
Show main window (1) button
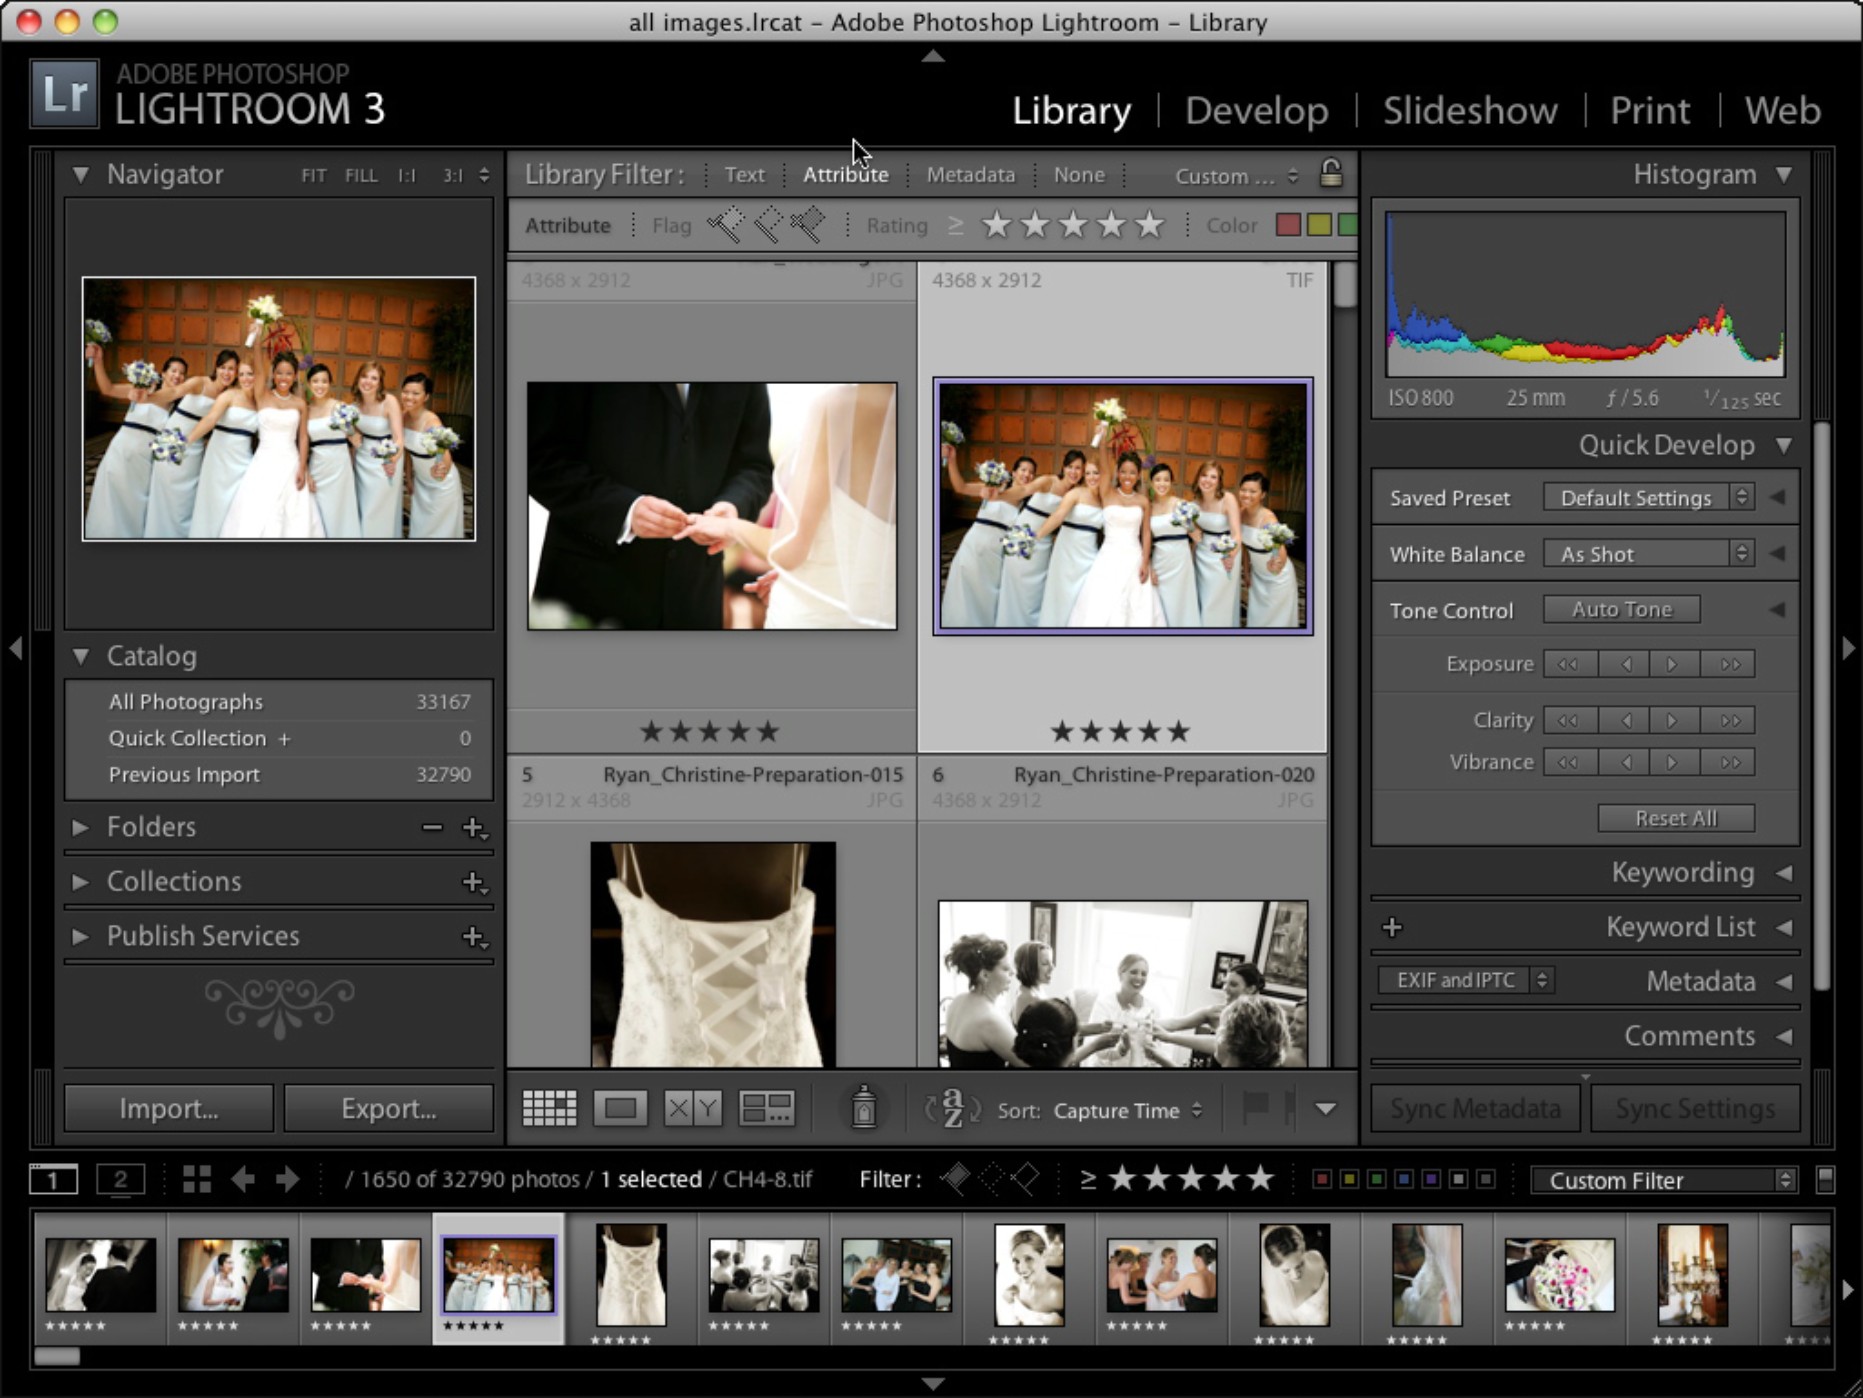tap(53, 1179)
